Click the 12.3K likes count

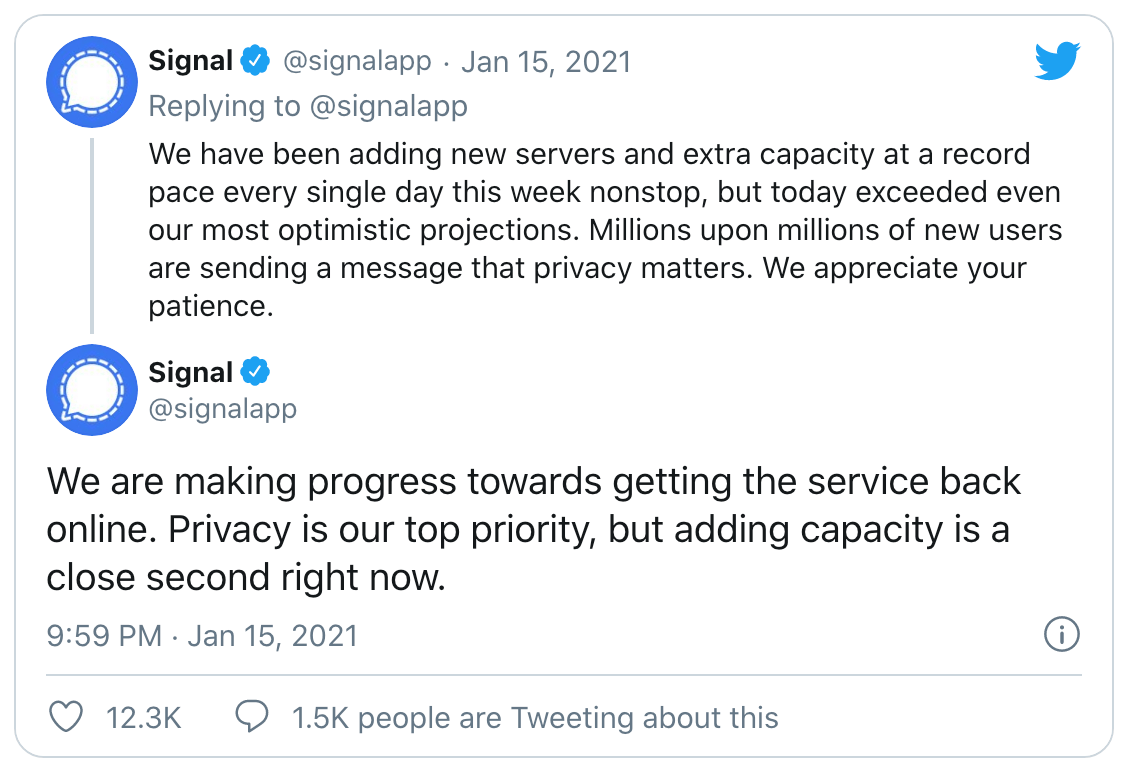(x=143, y=718)
